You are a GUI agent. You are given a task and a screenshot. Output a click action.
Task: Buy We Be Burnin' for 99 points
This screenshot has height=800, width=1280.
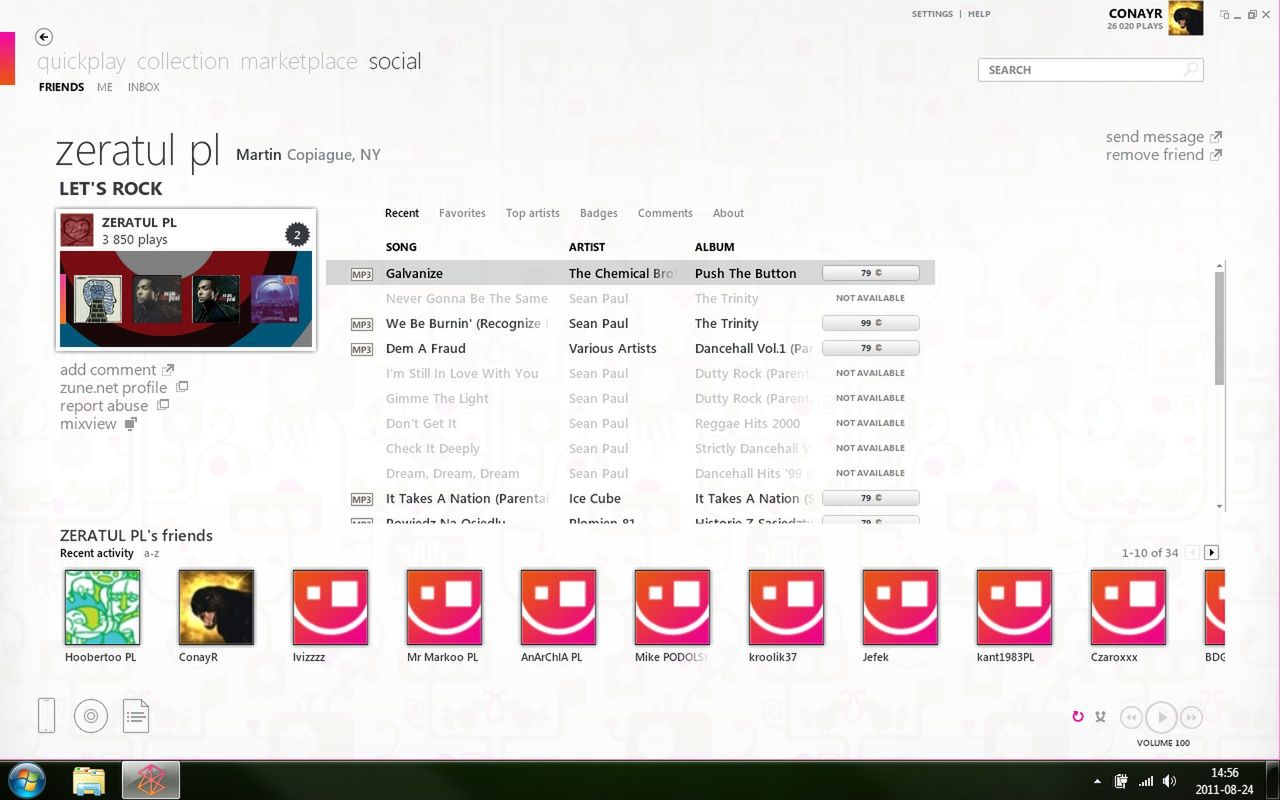point(870,323)
